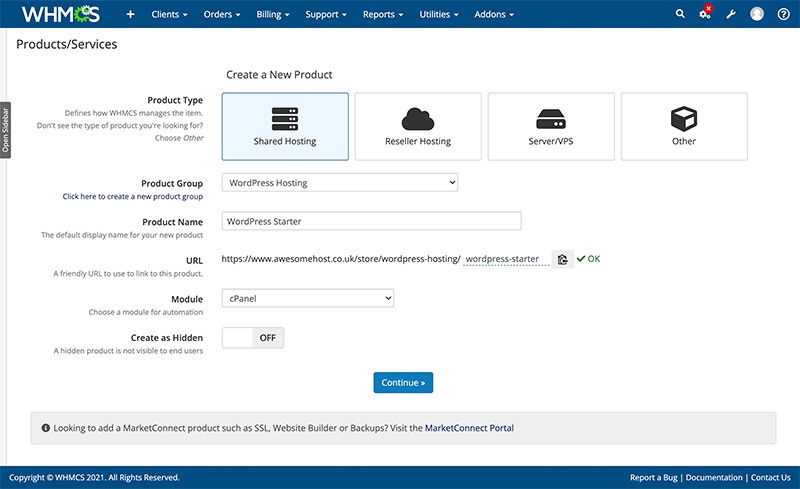Click create a new product group link
The image size is (800, 489).
[x=133, y=197]
